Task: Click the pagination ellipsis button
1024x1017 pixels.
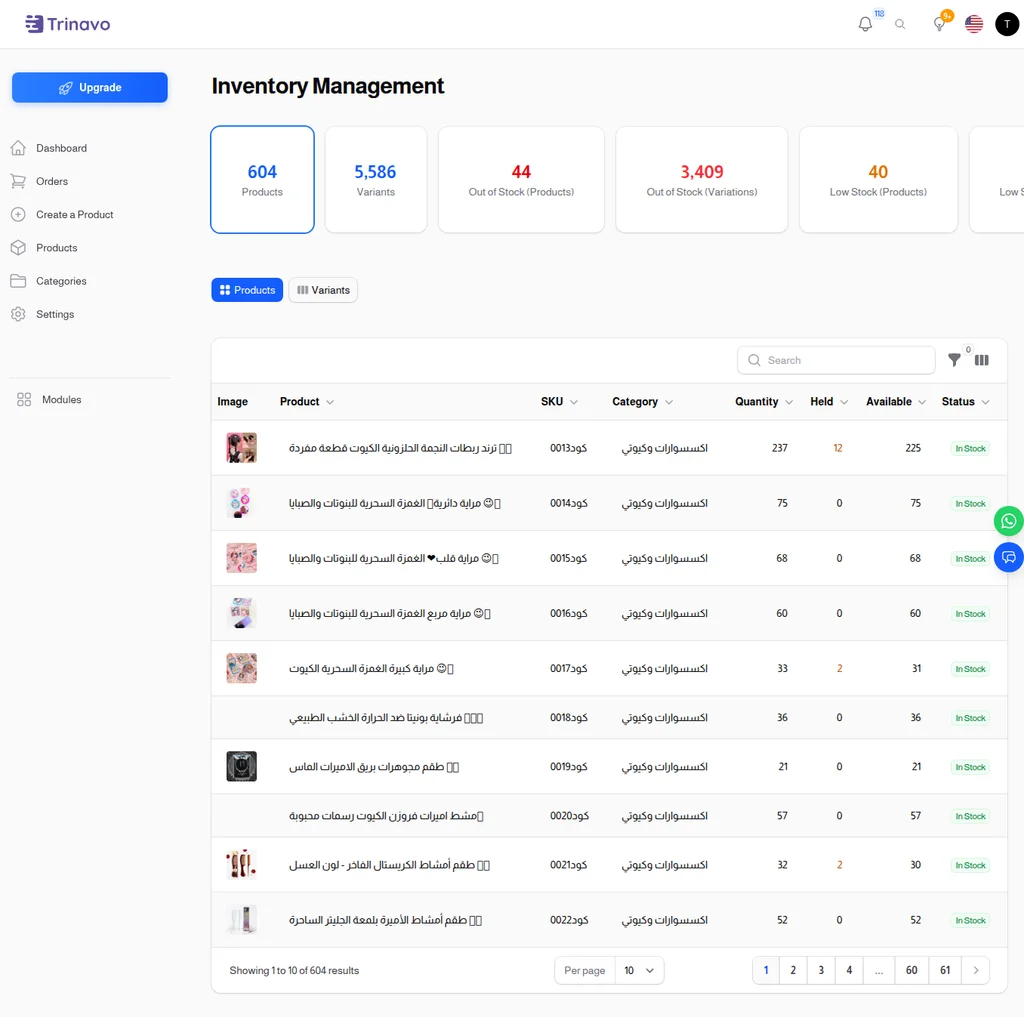Action: point(879,971)
